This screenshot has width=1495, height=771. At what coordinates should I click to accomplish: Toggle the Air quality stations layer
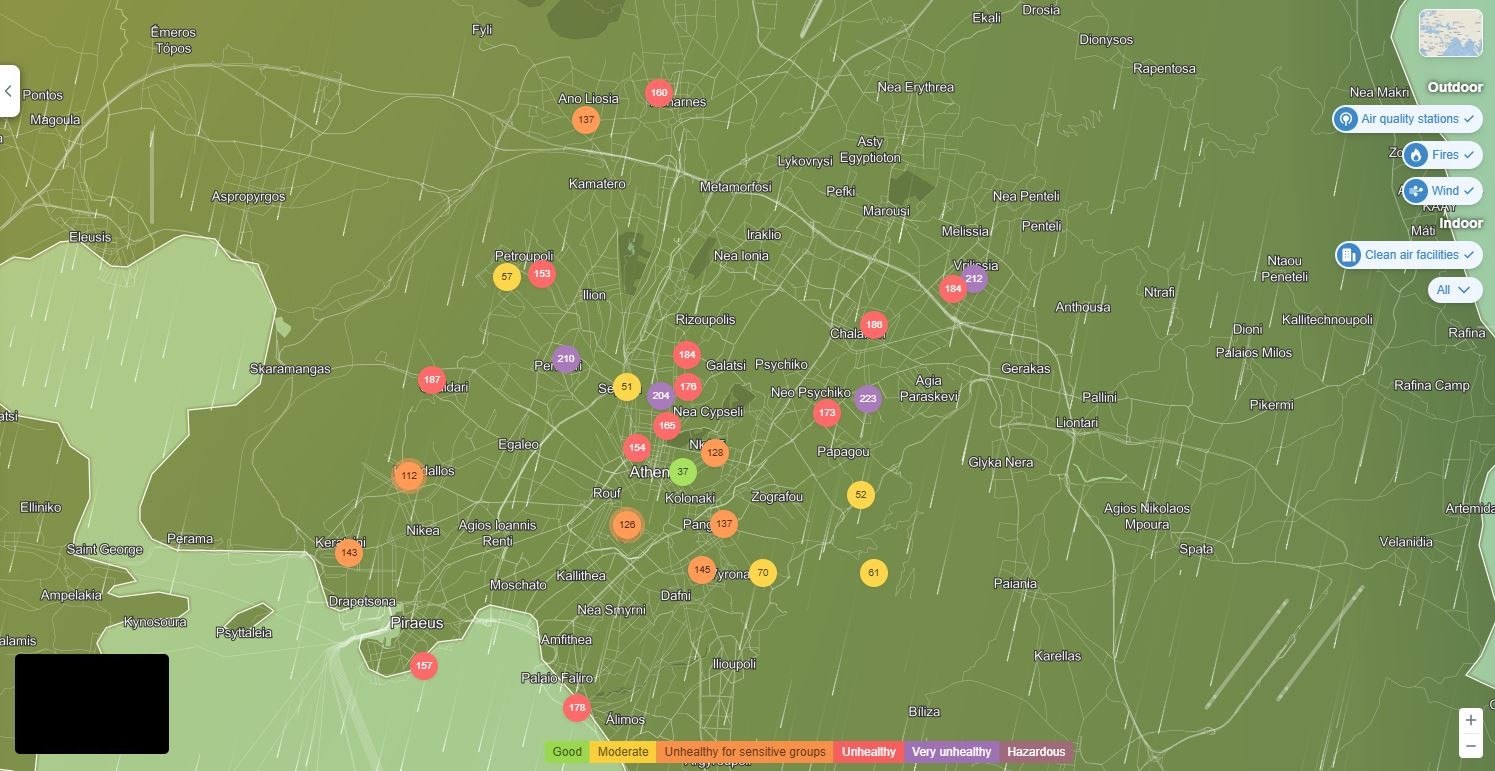1407,119
